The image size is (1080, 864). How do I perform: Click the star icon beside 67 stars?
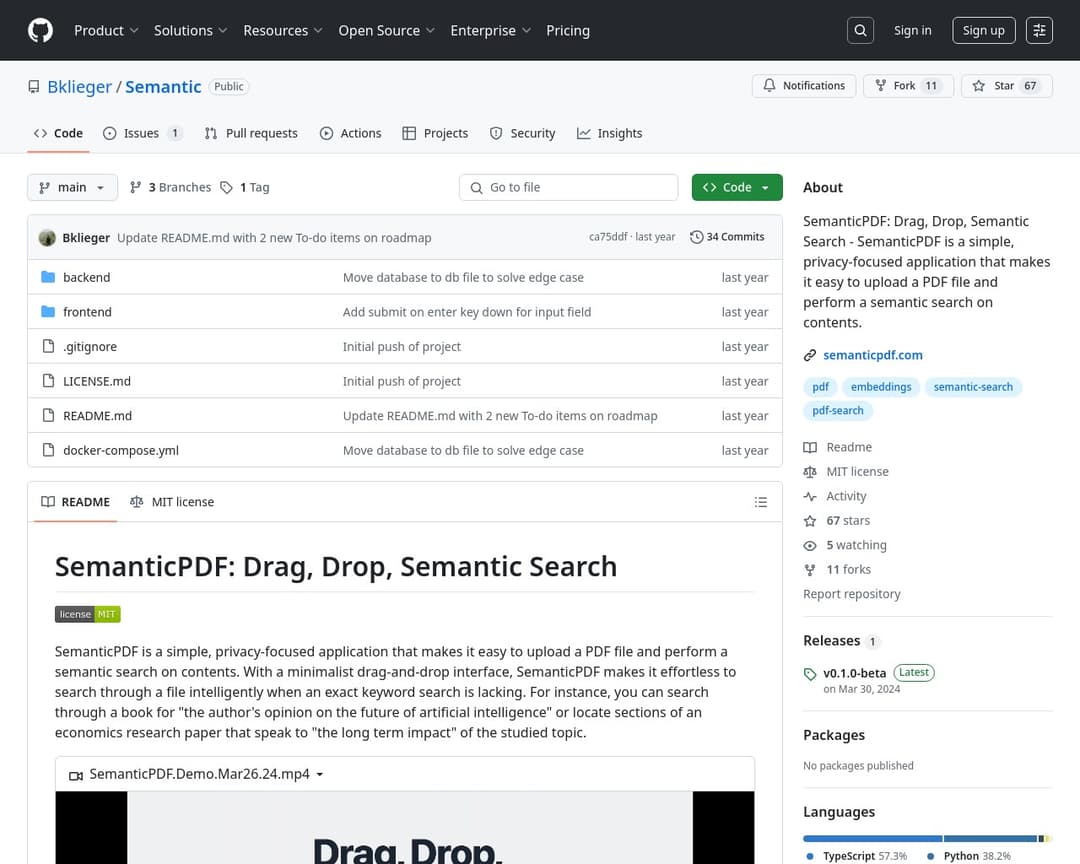coord(810,521)
